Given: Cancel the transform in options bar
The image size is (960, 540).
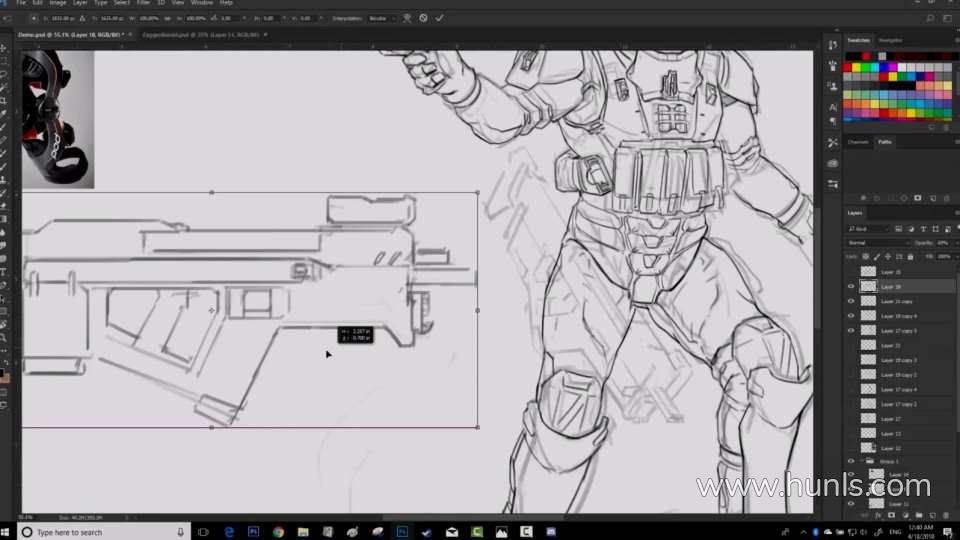Looking at the screenshot, I should (423, 18).
